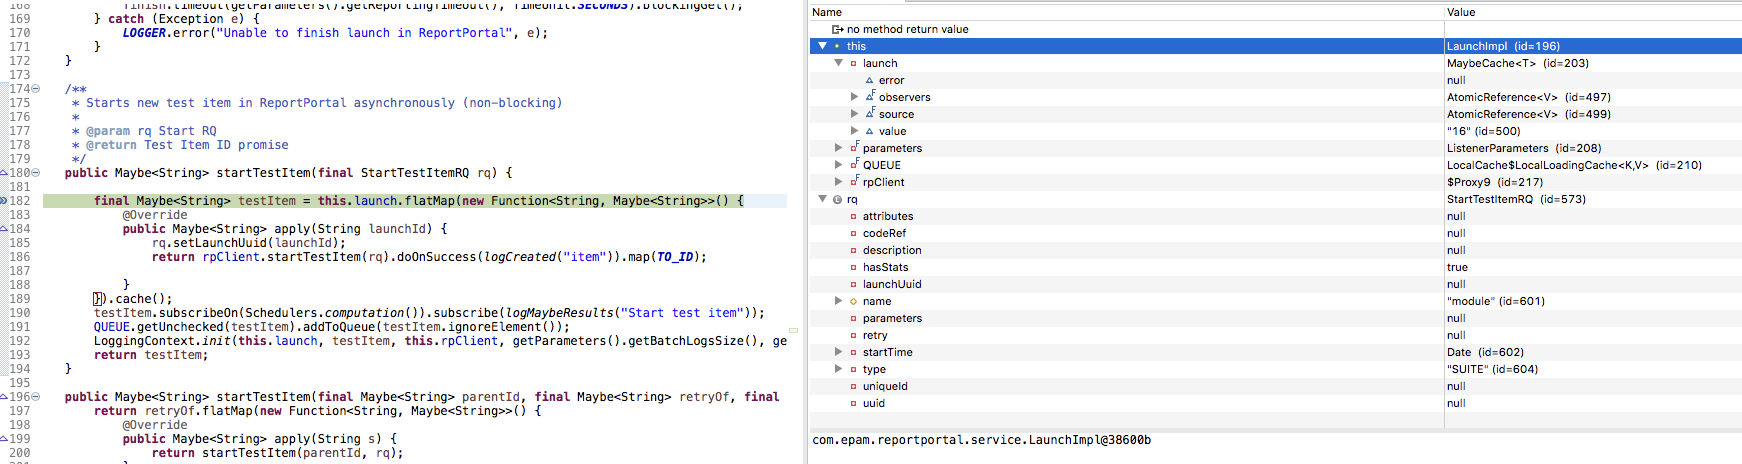Click the final field icon beside 'QUEUE'
This screenshot has width=1742, height=464.
[854, 165]
